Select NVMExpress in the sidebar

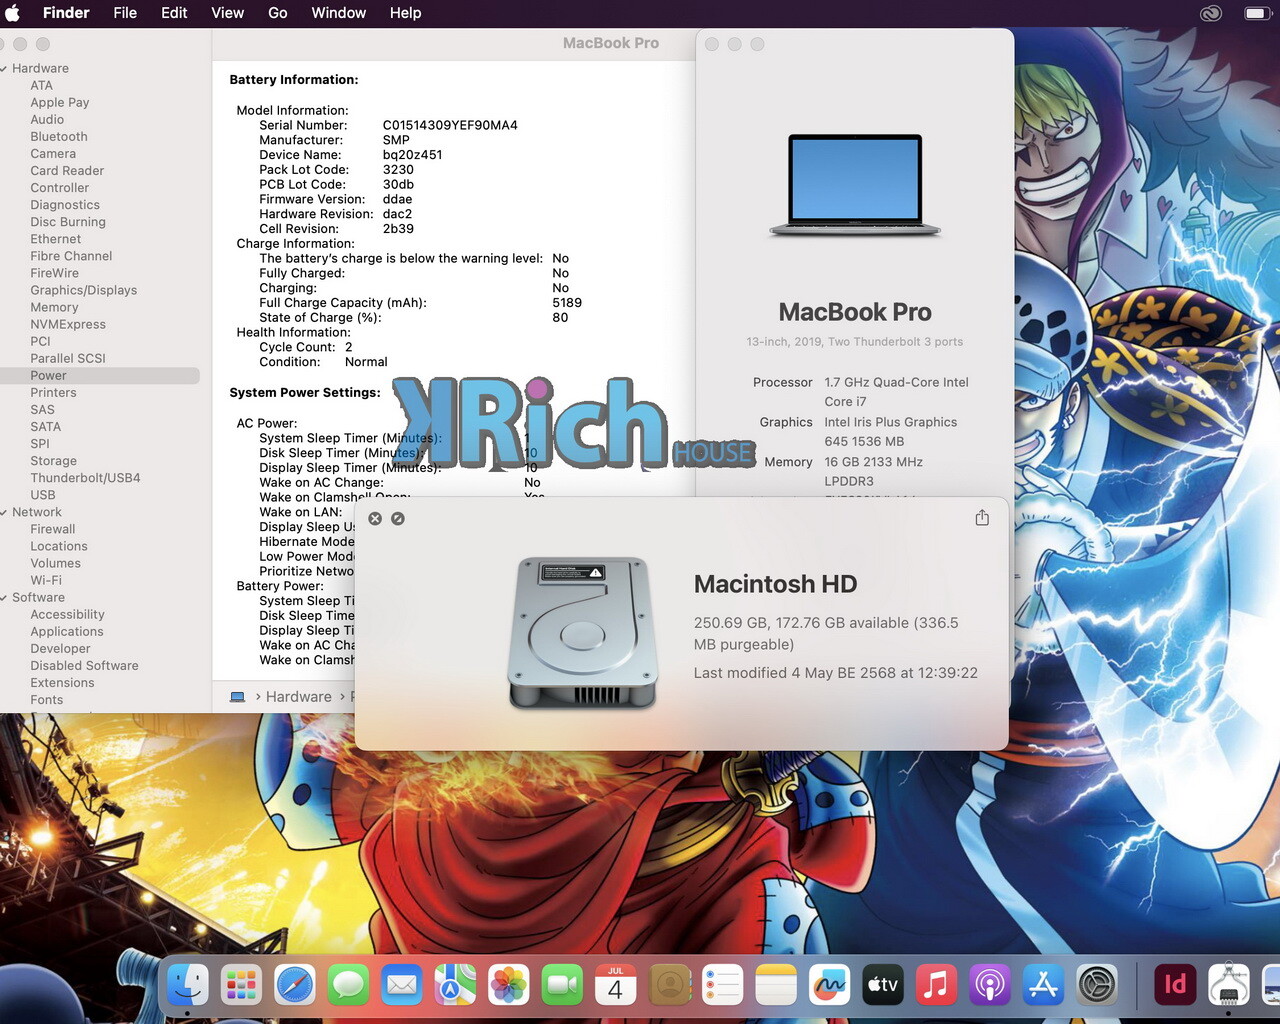point(68,325)
